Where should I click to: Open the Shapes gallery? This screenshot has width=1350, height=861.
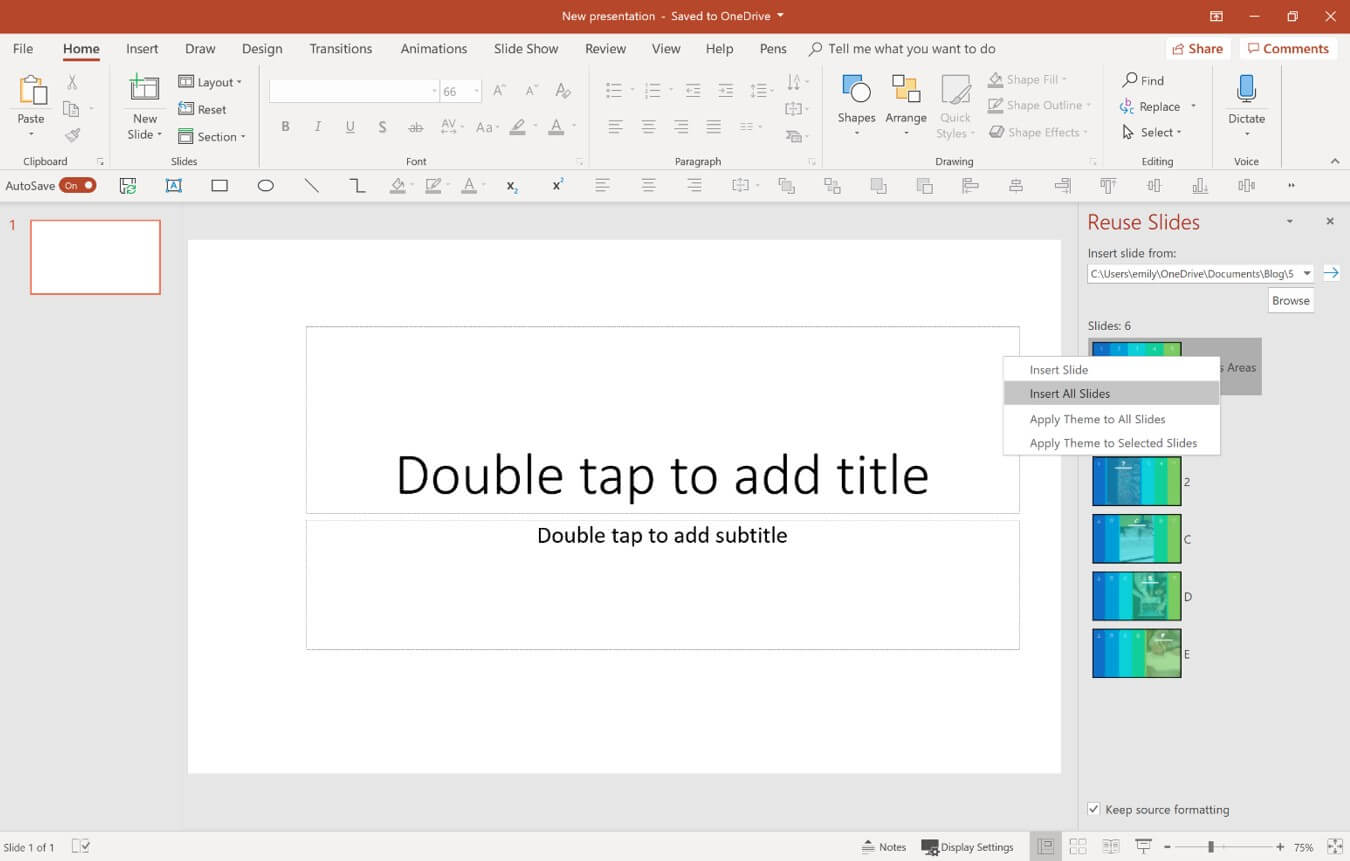click(x=856, y=105)
